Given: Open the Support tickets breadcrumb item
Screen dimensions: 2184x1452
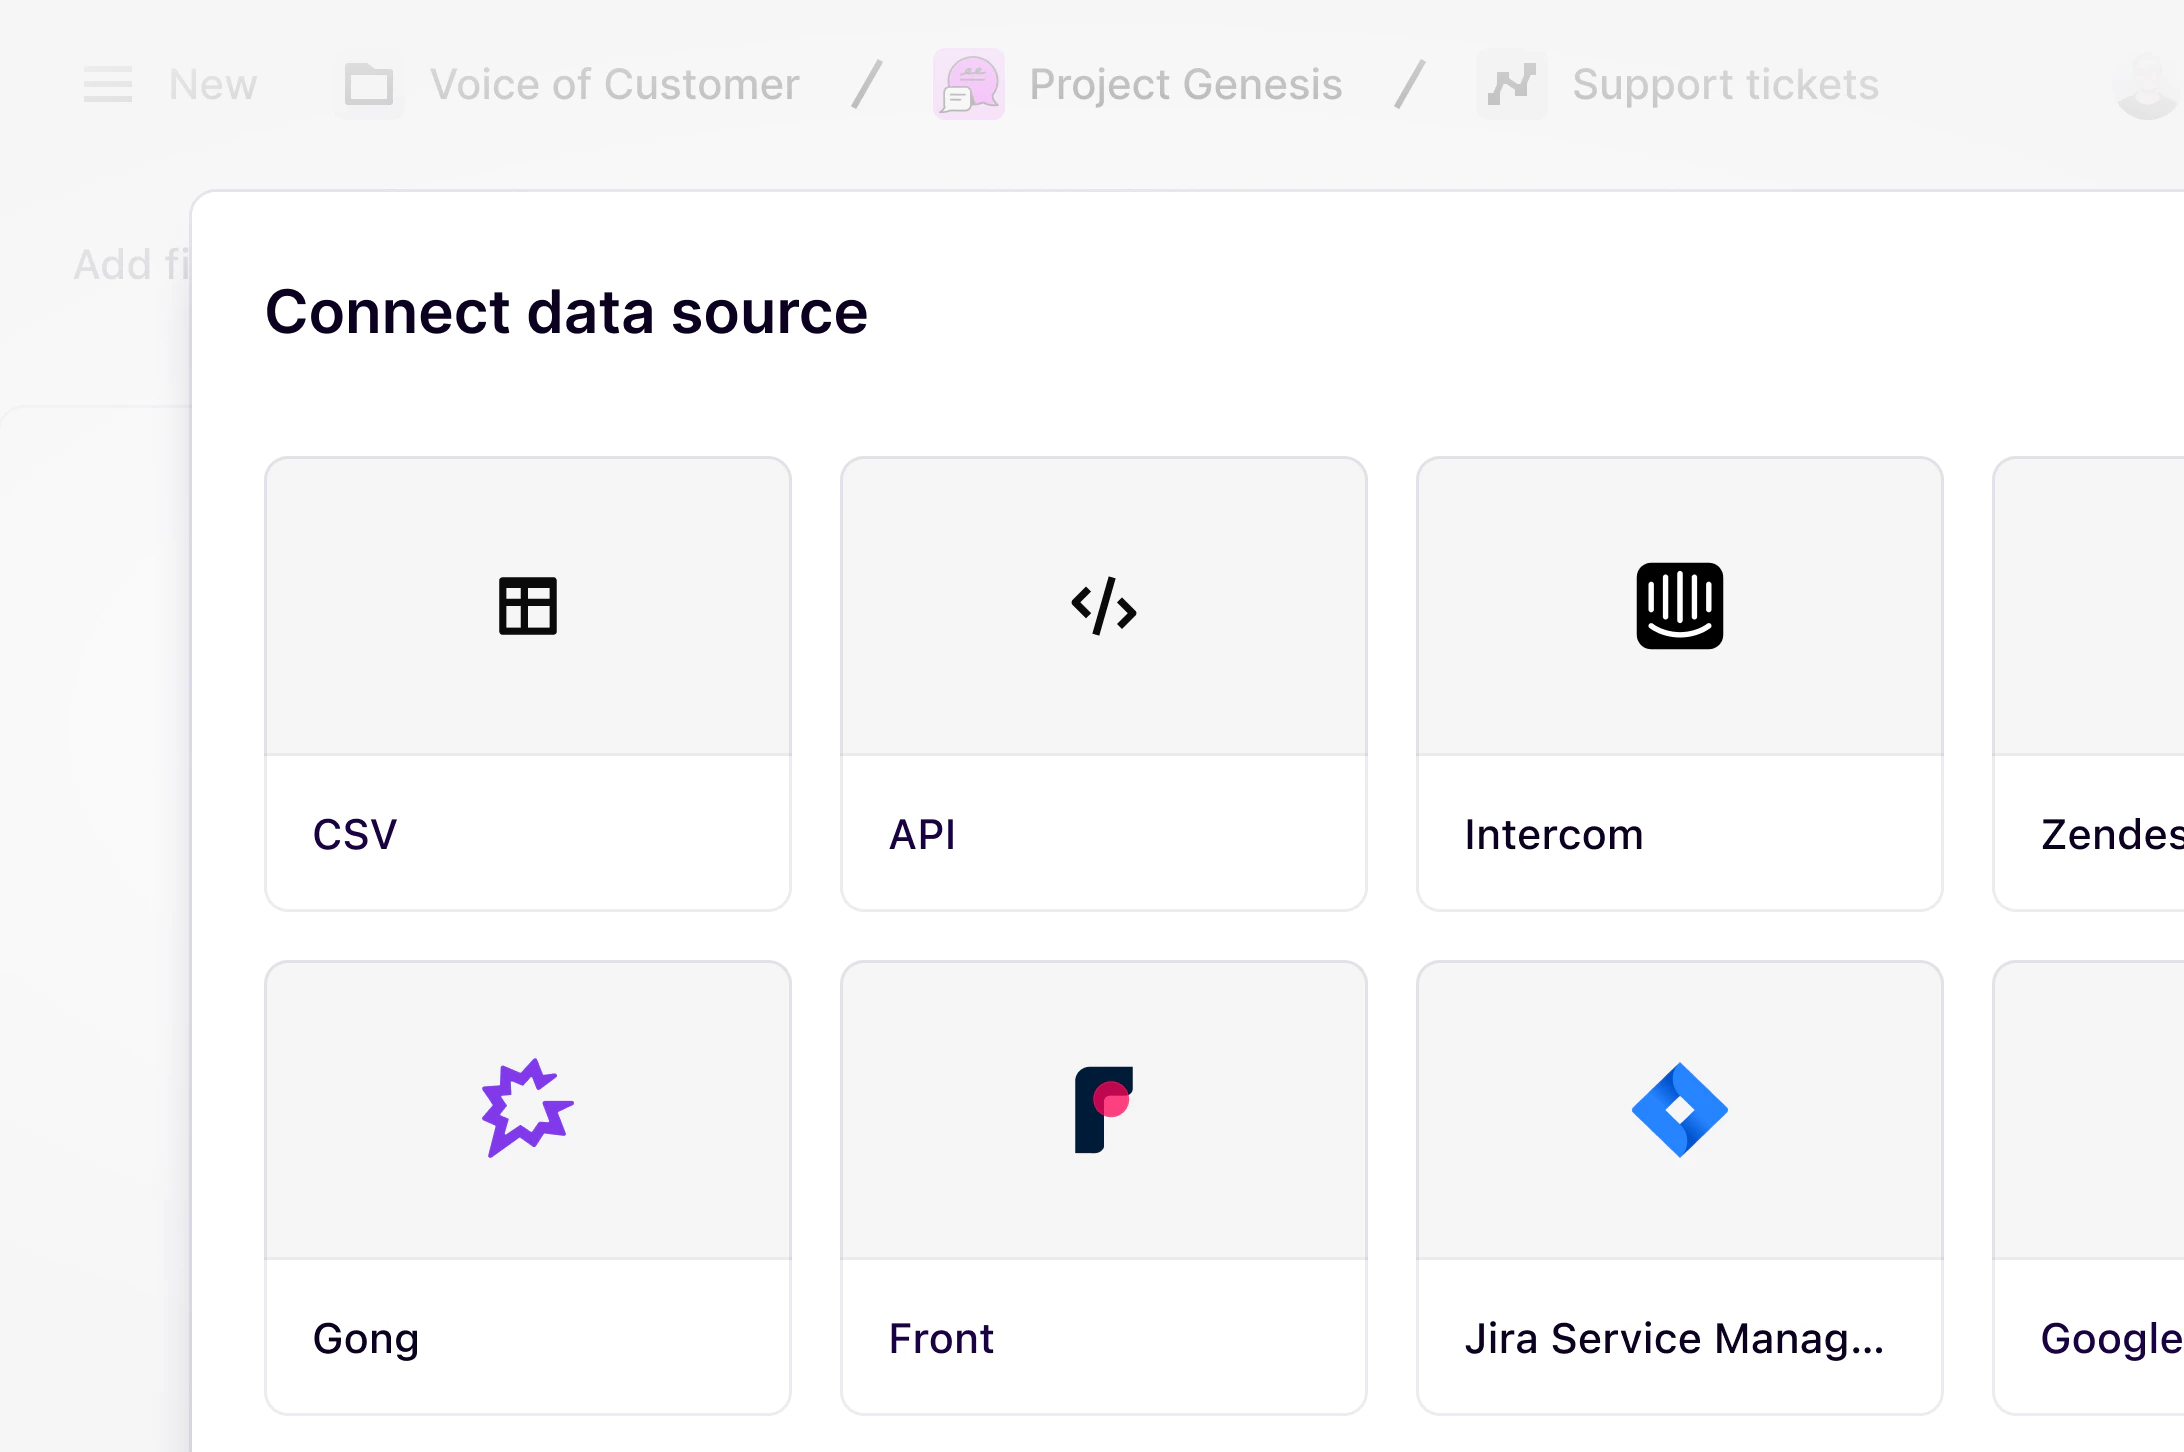Looking at the screenshot, I should tap(1725, 84).
